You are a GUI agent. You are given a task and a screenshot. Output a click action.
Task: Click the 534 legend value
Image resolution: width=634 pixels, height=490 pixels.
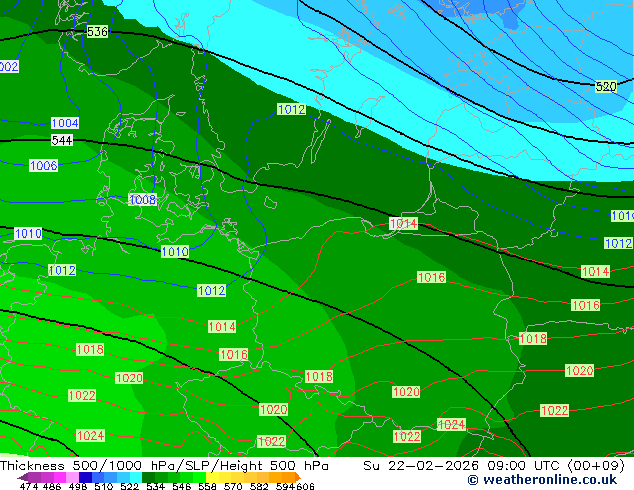click(x=155, y=486)
